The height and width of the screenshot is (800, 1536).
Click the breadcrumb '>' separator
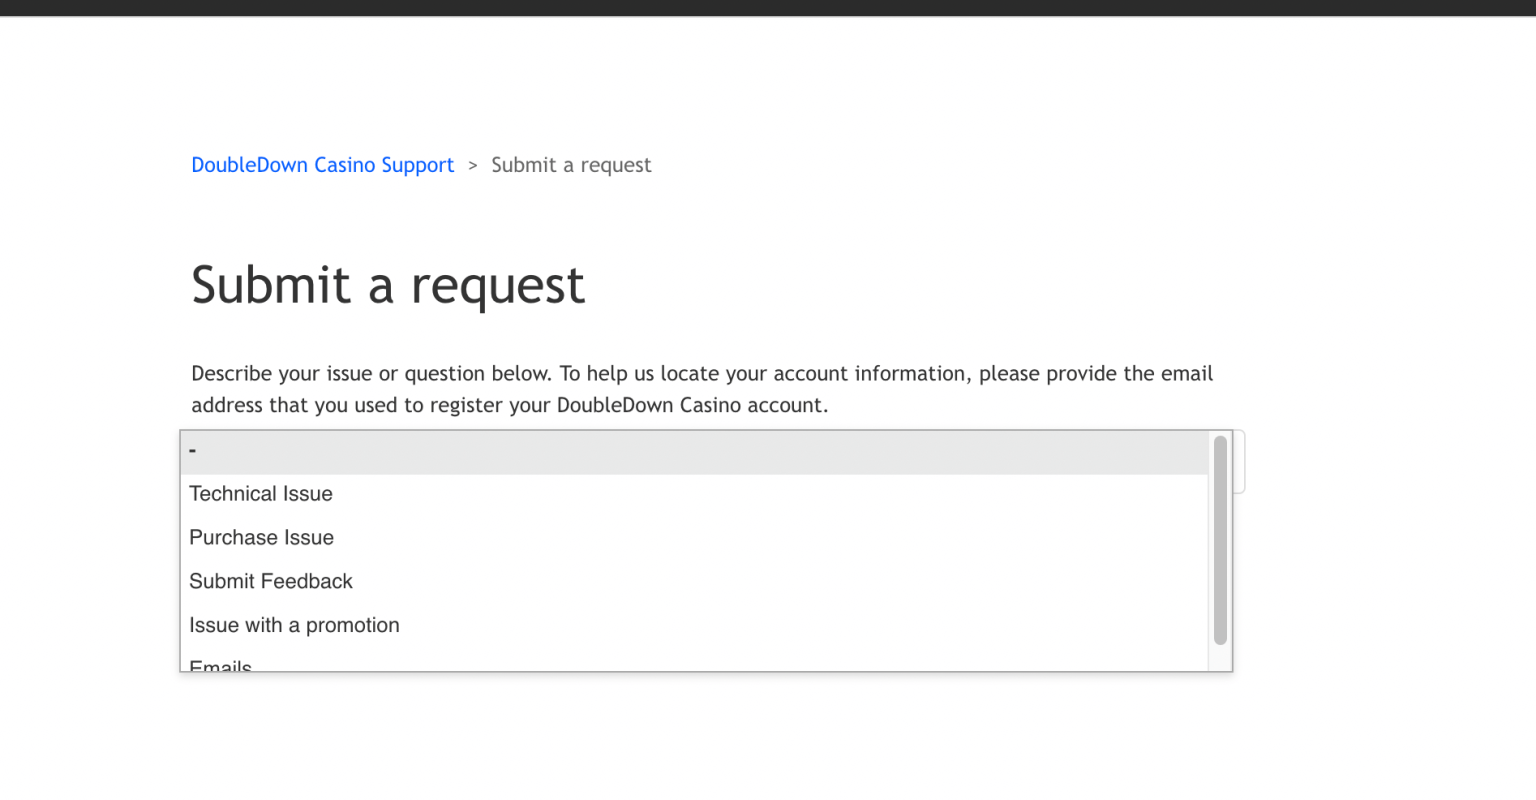(473, 166)
